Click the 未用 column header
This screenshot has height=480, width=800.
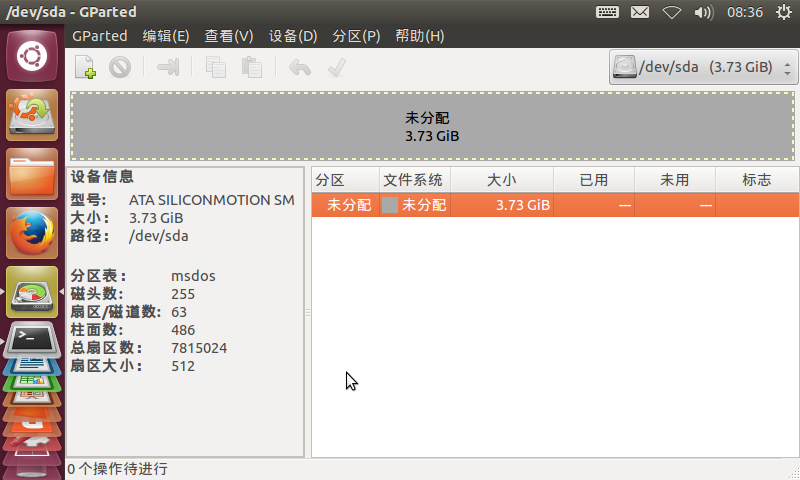click(674, 180)
